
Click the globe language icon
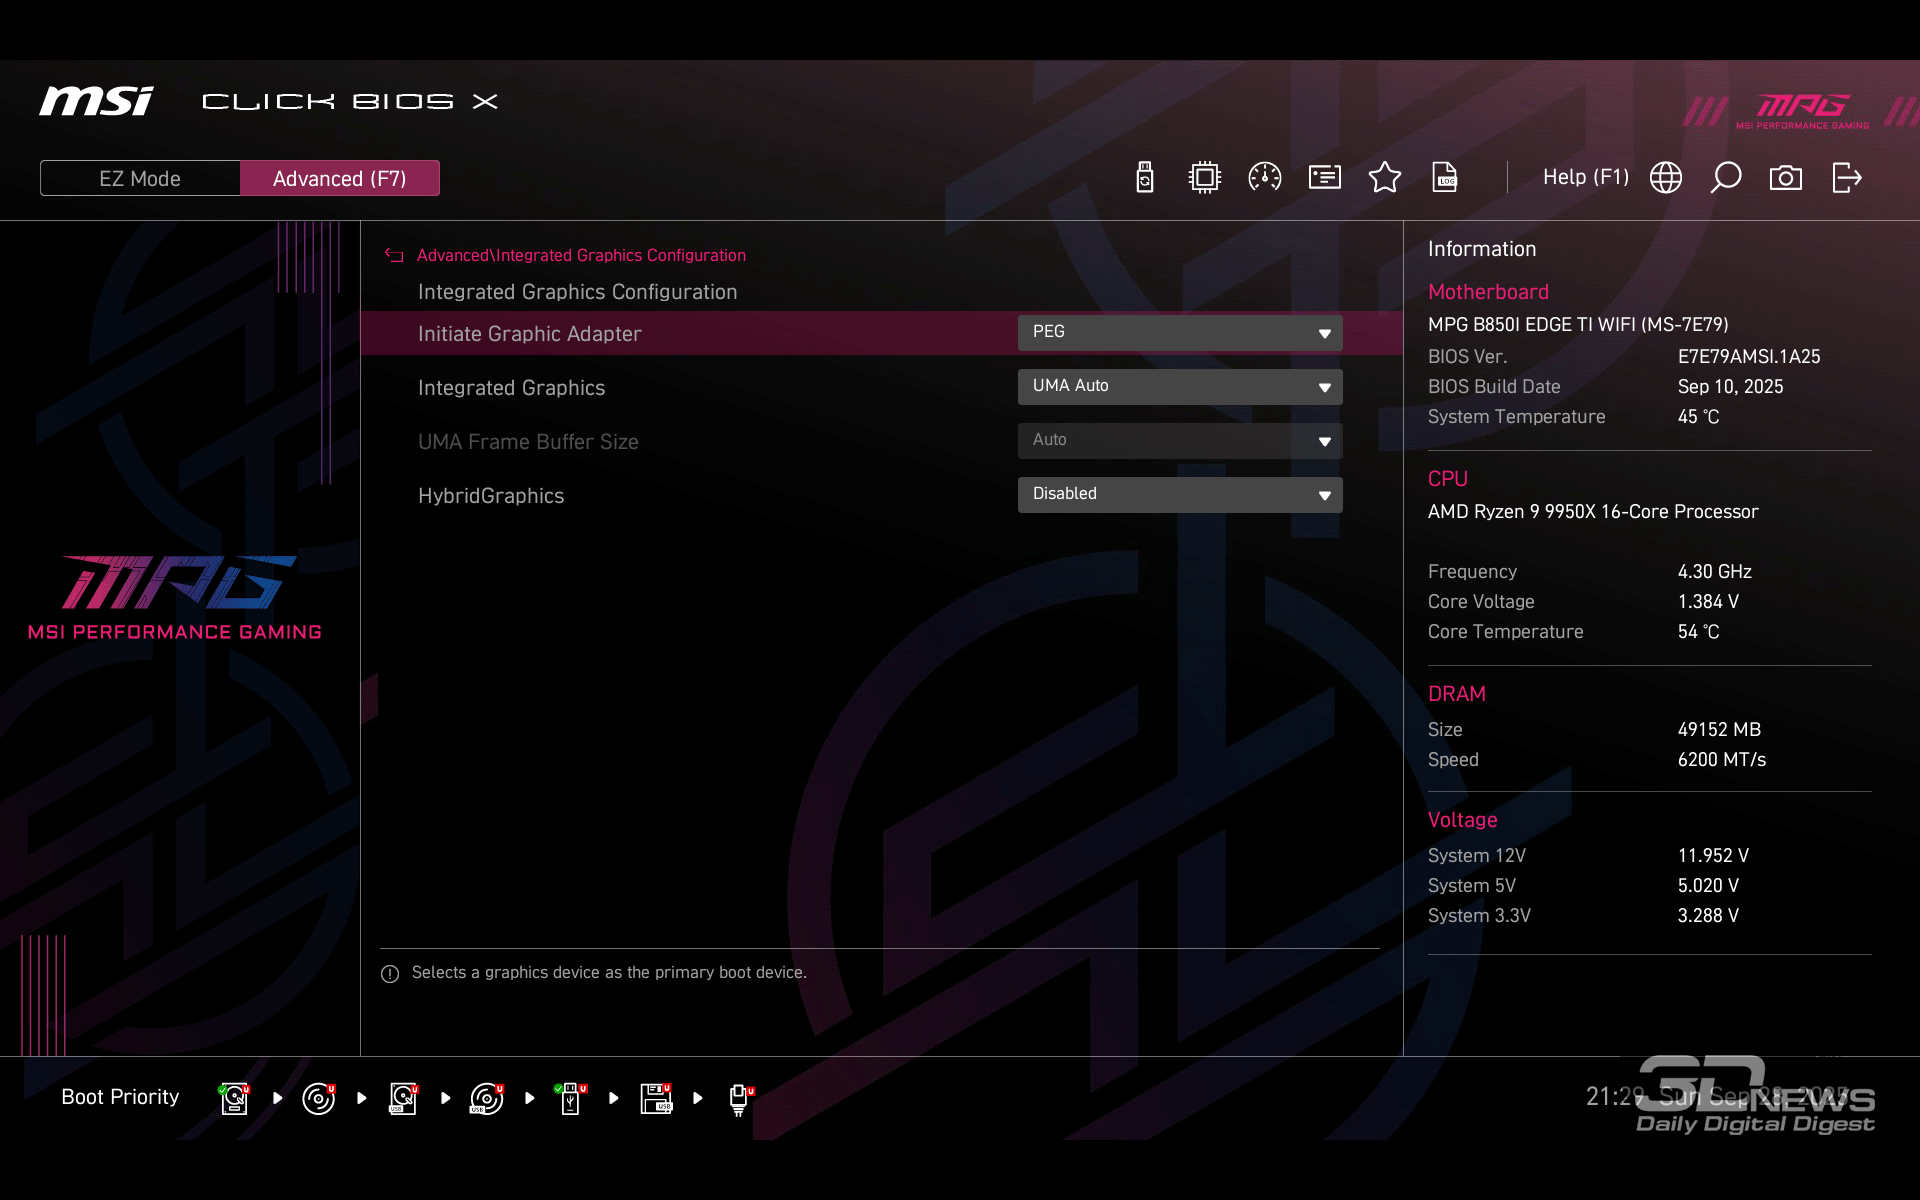click(x=1666, y=178)
